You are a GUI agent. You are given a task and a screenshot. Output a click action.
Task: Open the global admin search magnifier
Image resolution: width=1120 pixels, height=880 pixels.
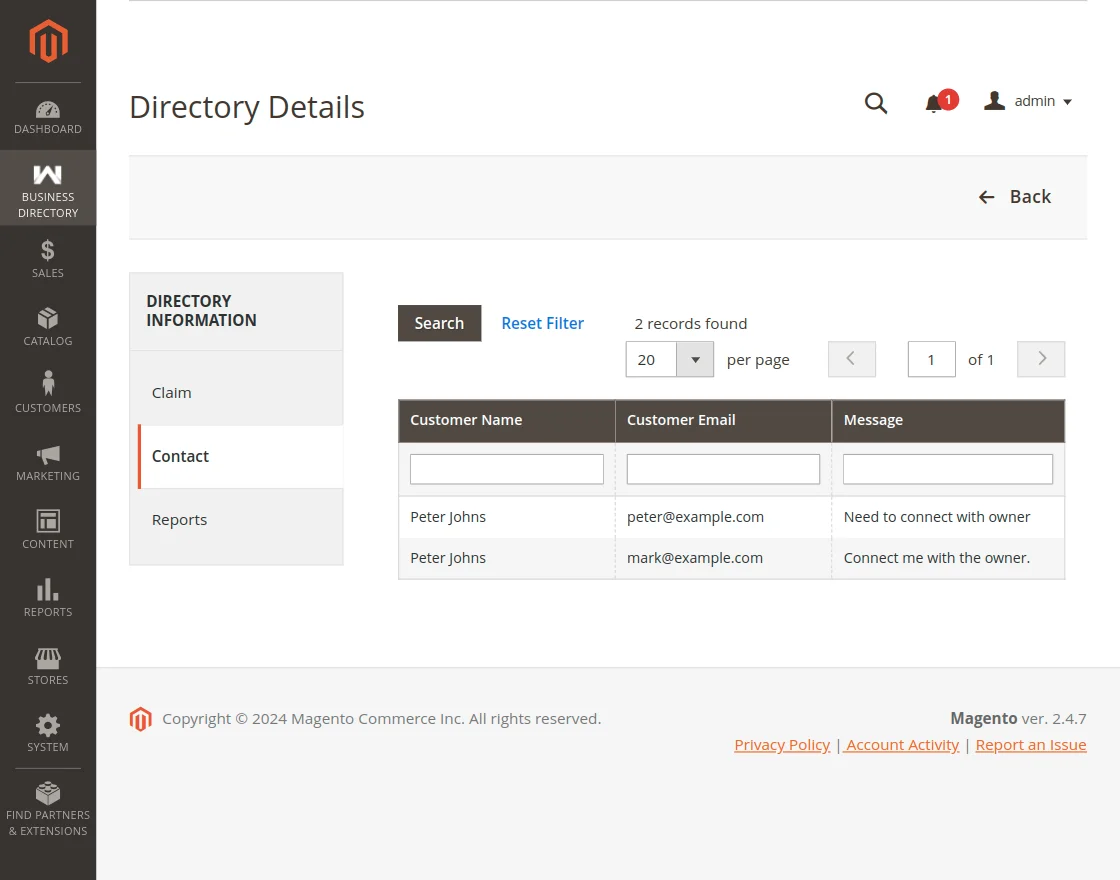pos(876,103)
